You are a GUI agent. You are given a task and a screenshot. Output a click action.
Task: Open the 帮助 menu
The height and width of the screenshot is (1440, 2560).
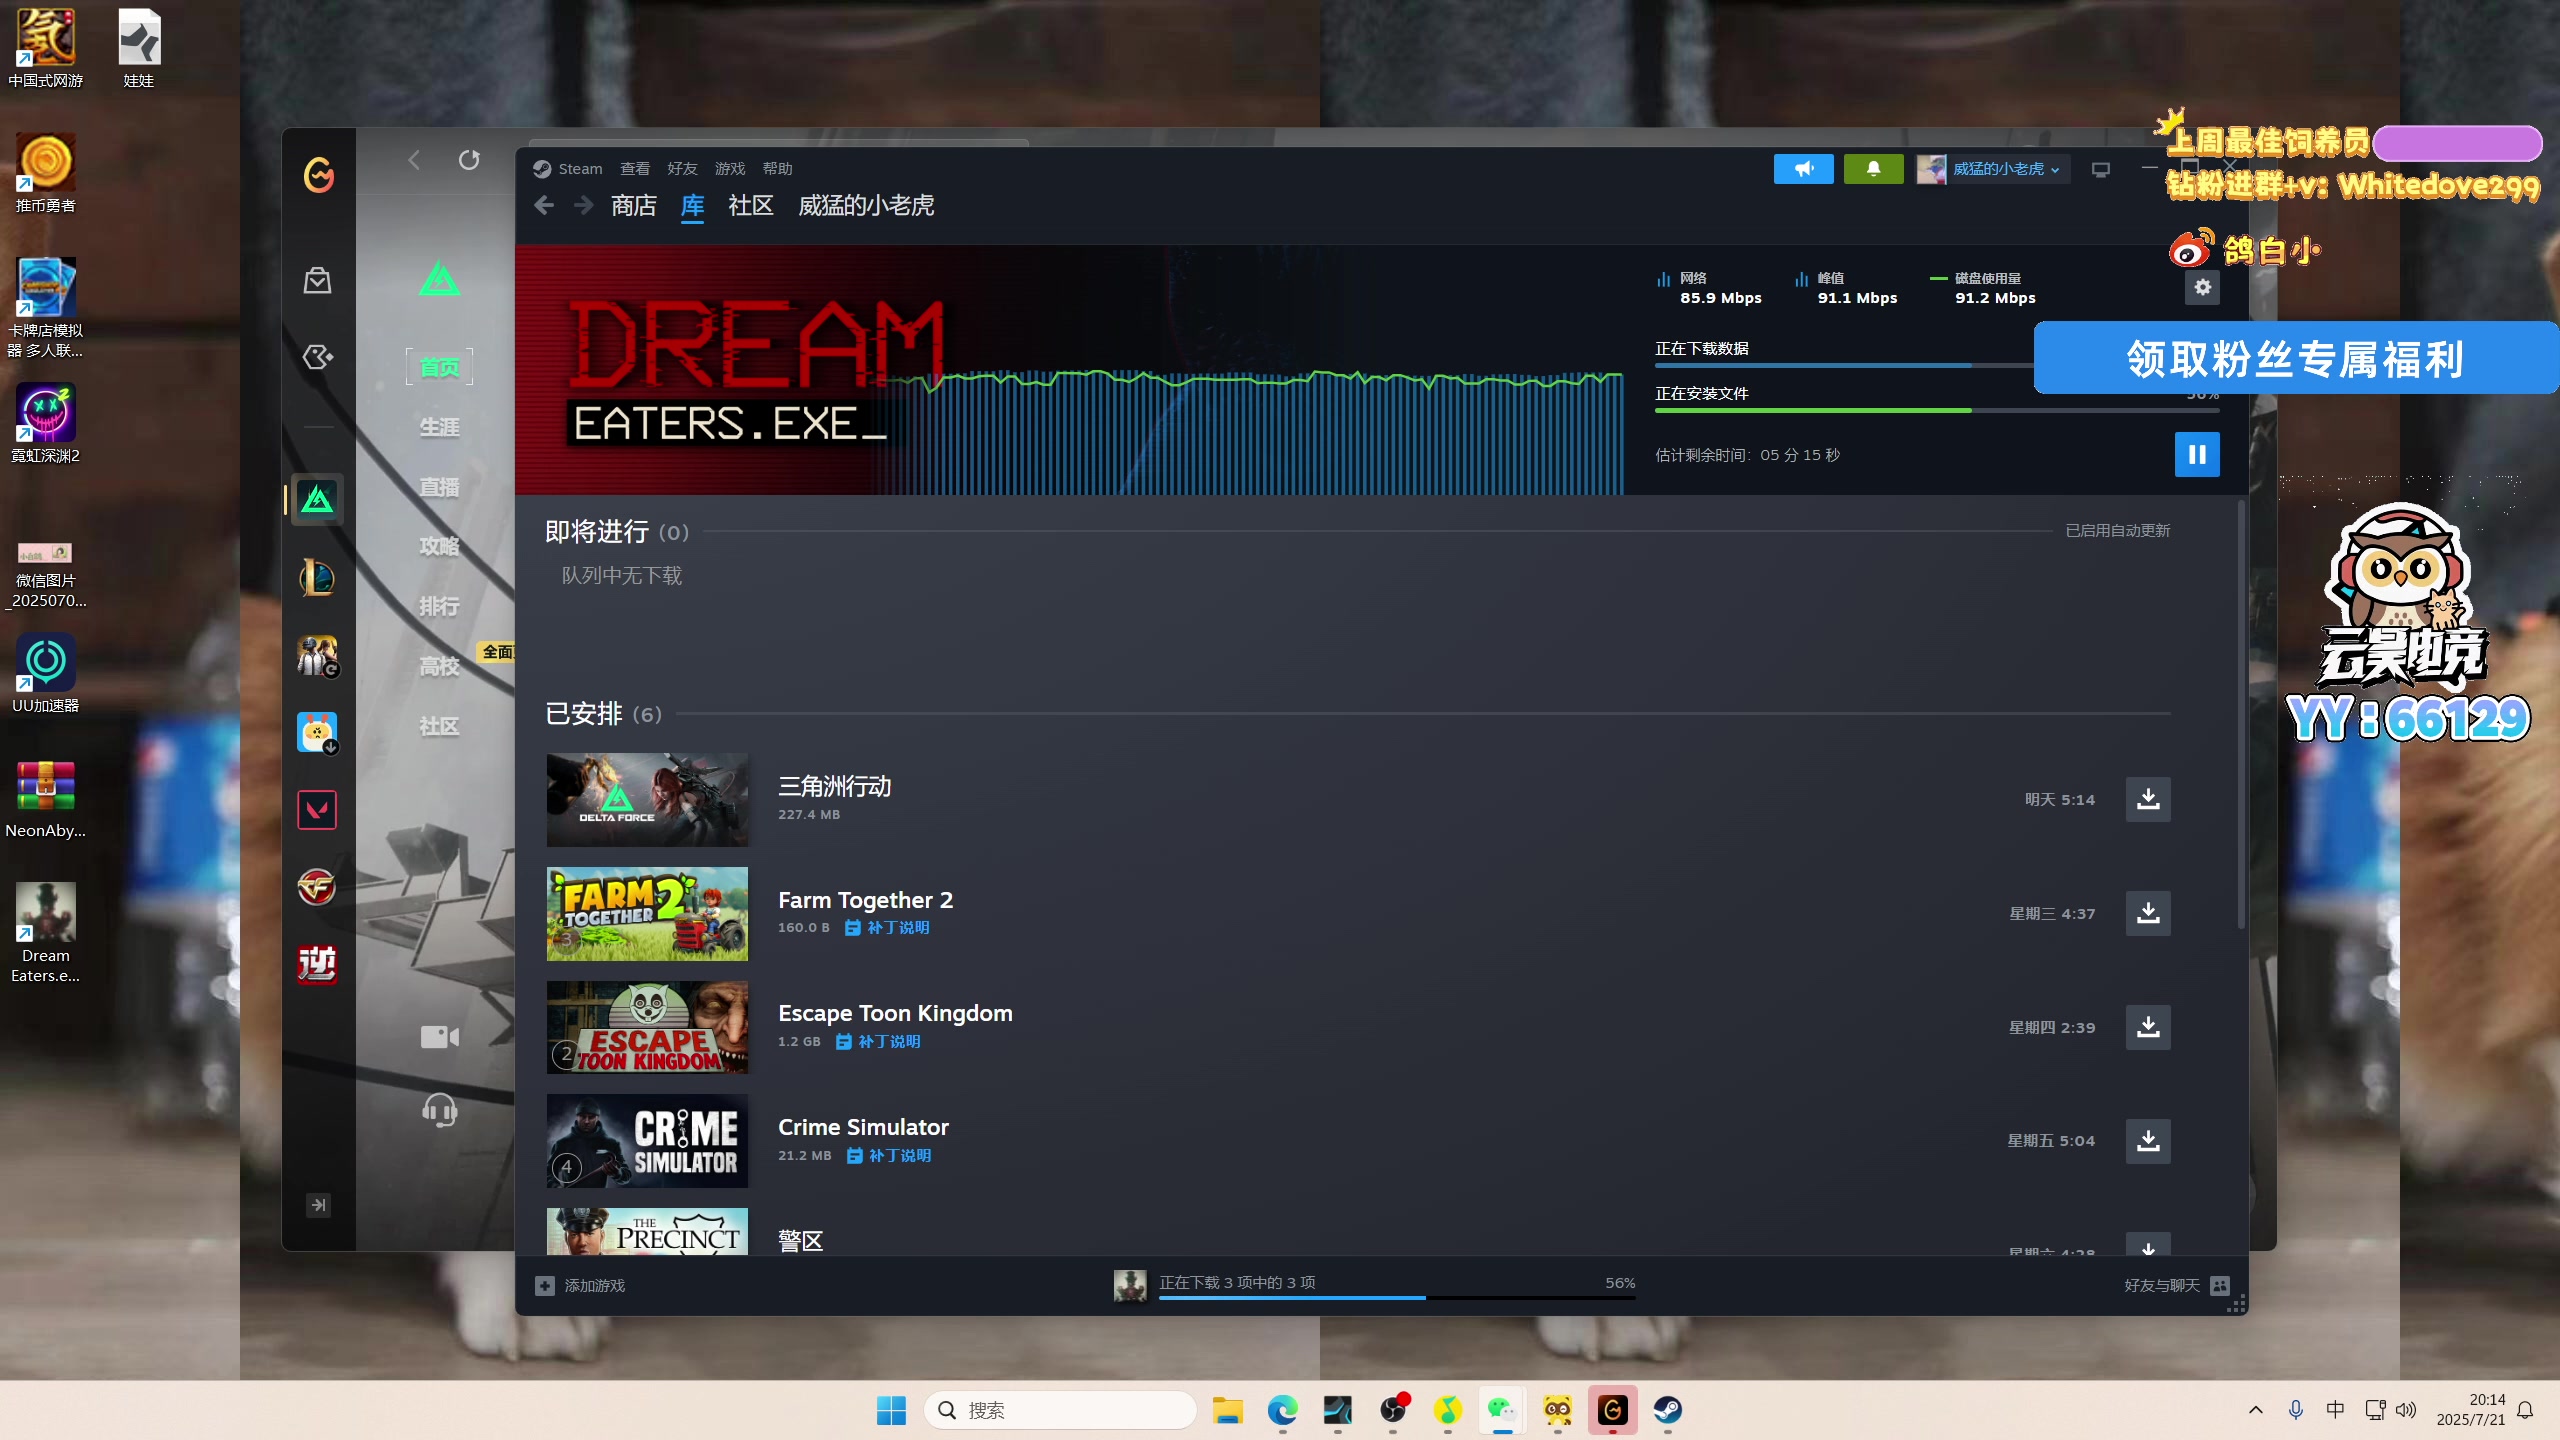tap(777, 169)
